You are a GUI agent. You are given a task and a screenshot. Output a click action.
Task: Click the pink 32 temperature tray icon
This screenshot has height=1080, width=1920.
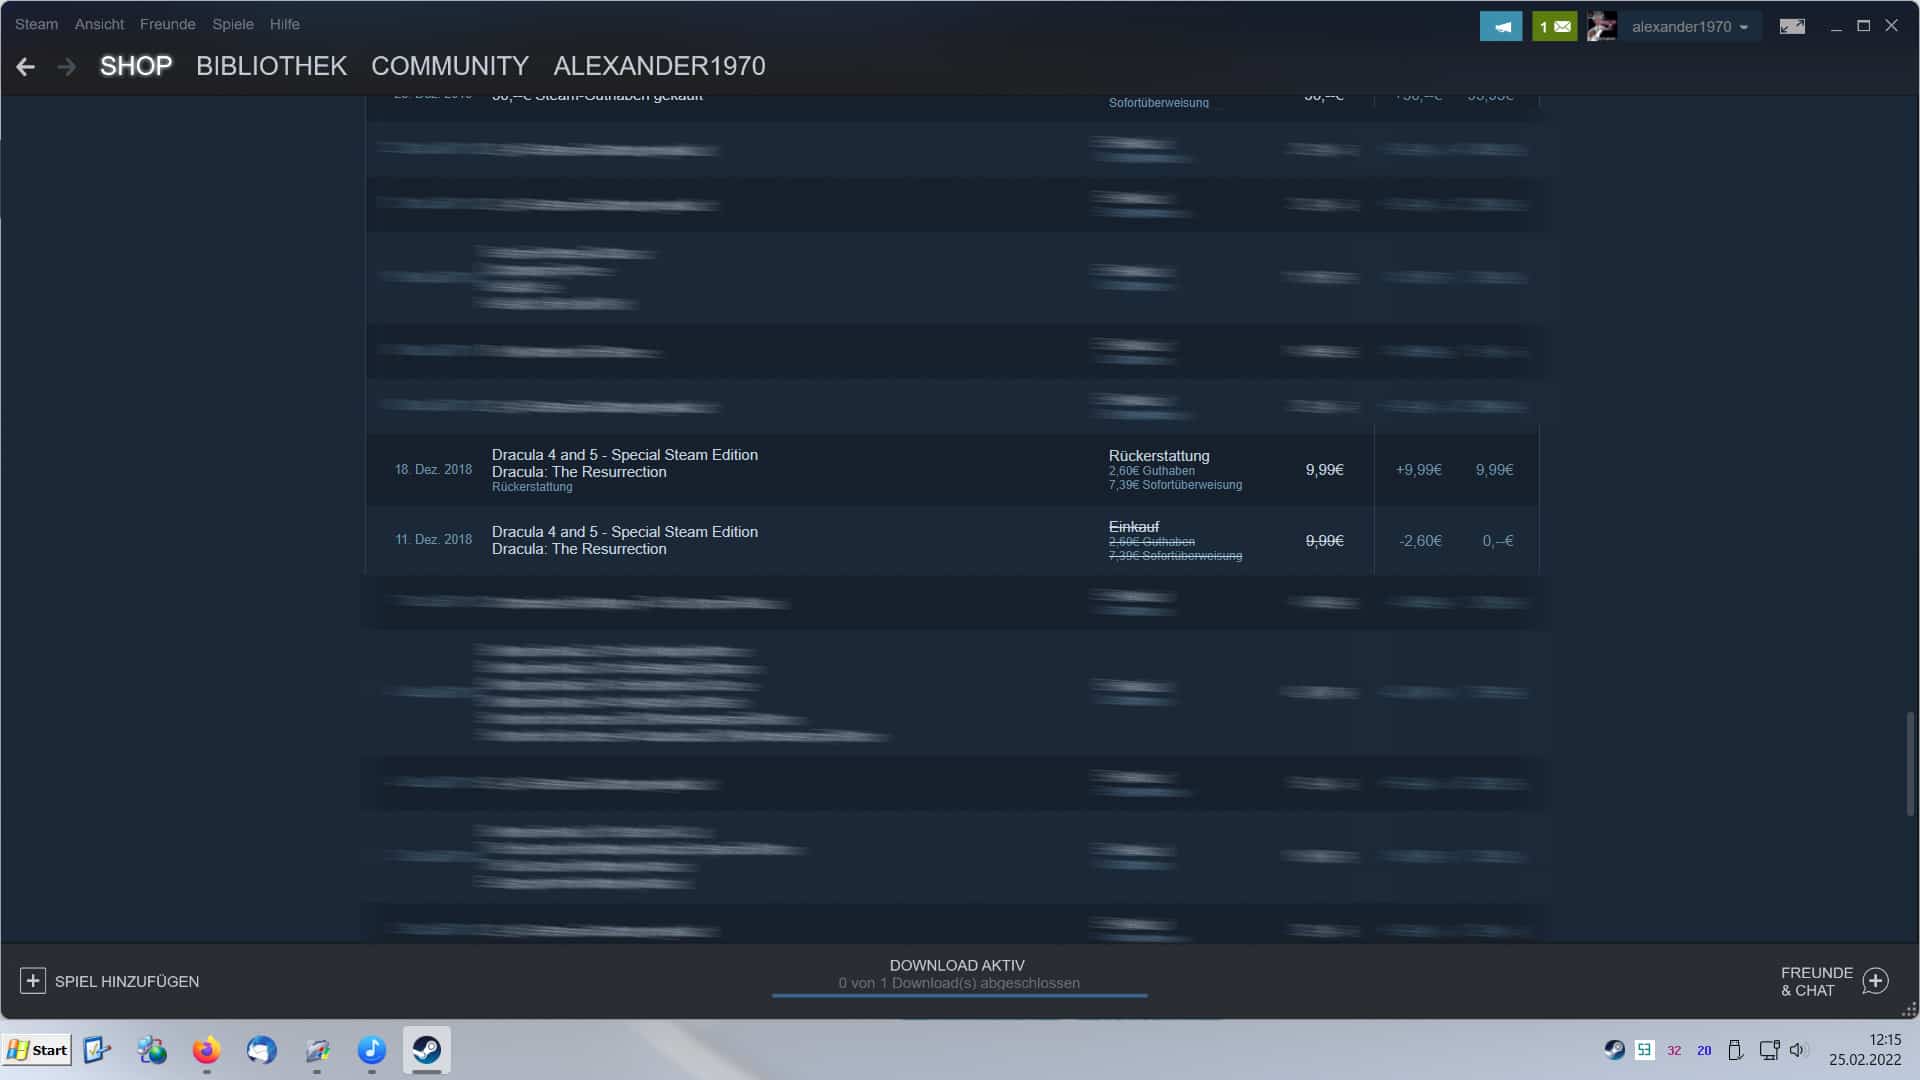[x=1674, y=1051]
